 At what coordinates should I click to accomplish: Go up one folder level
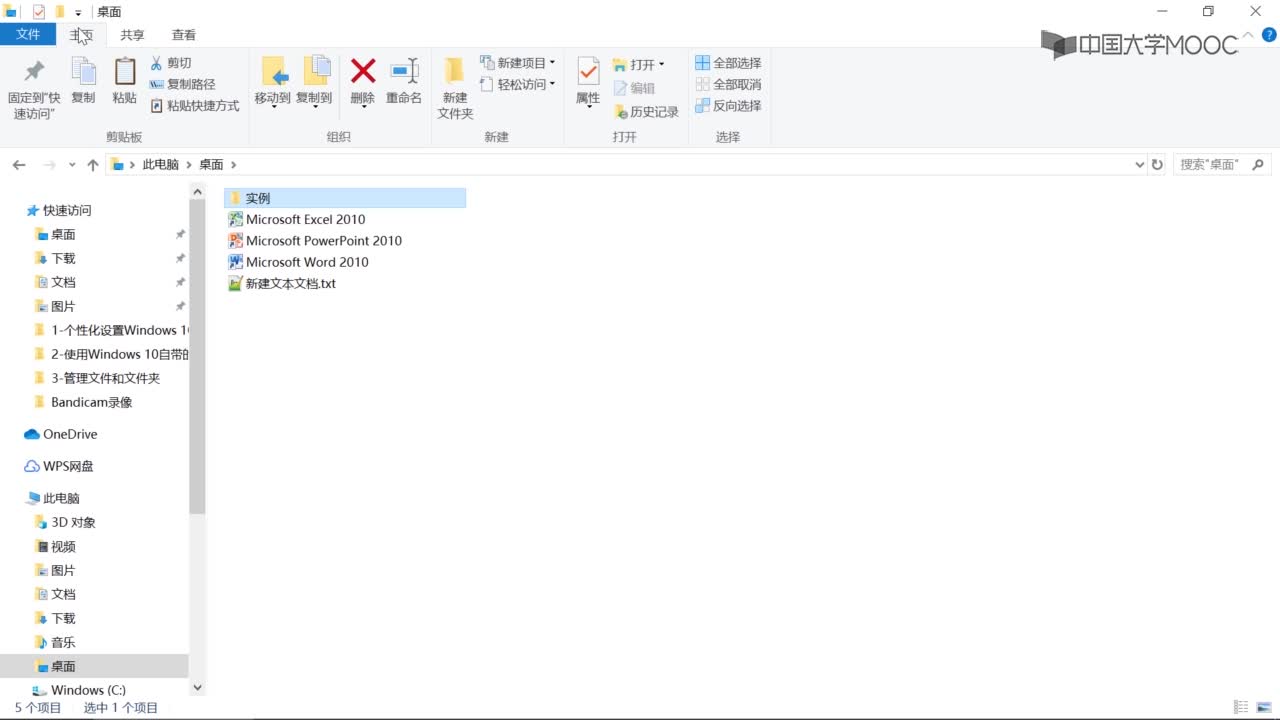tap(93, 164)
